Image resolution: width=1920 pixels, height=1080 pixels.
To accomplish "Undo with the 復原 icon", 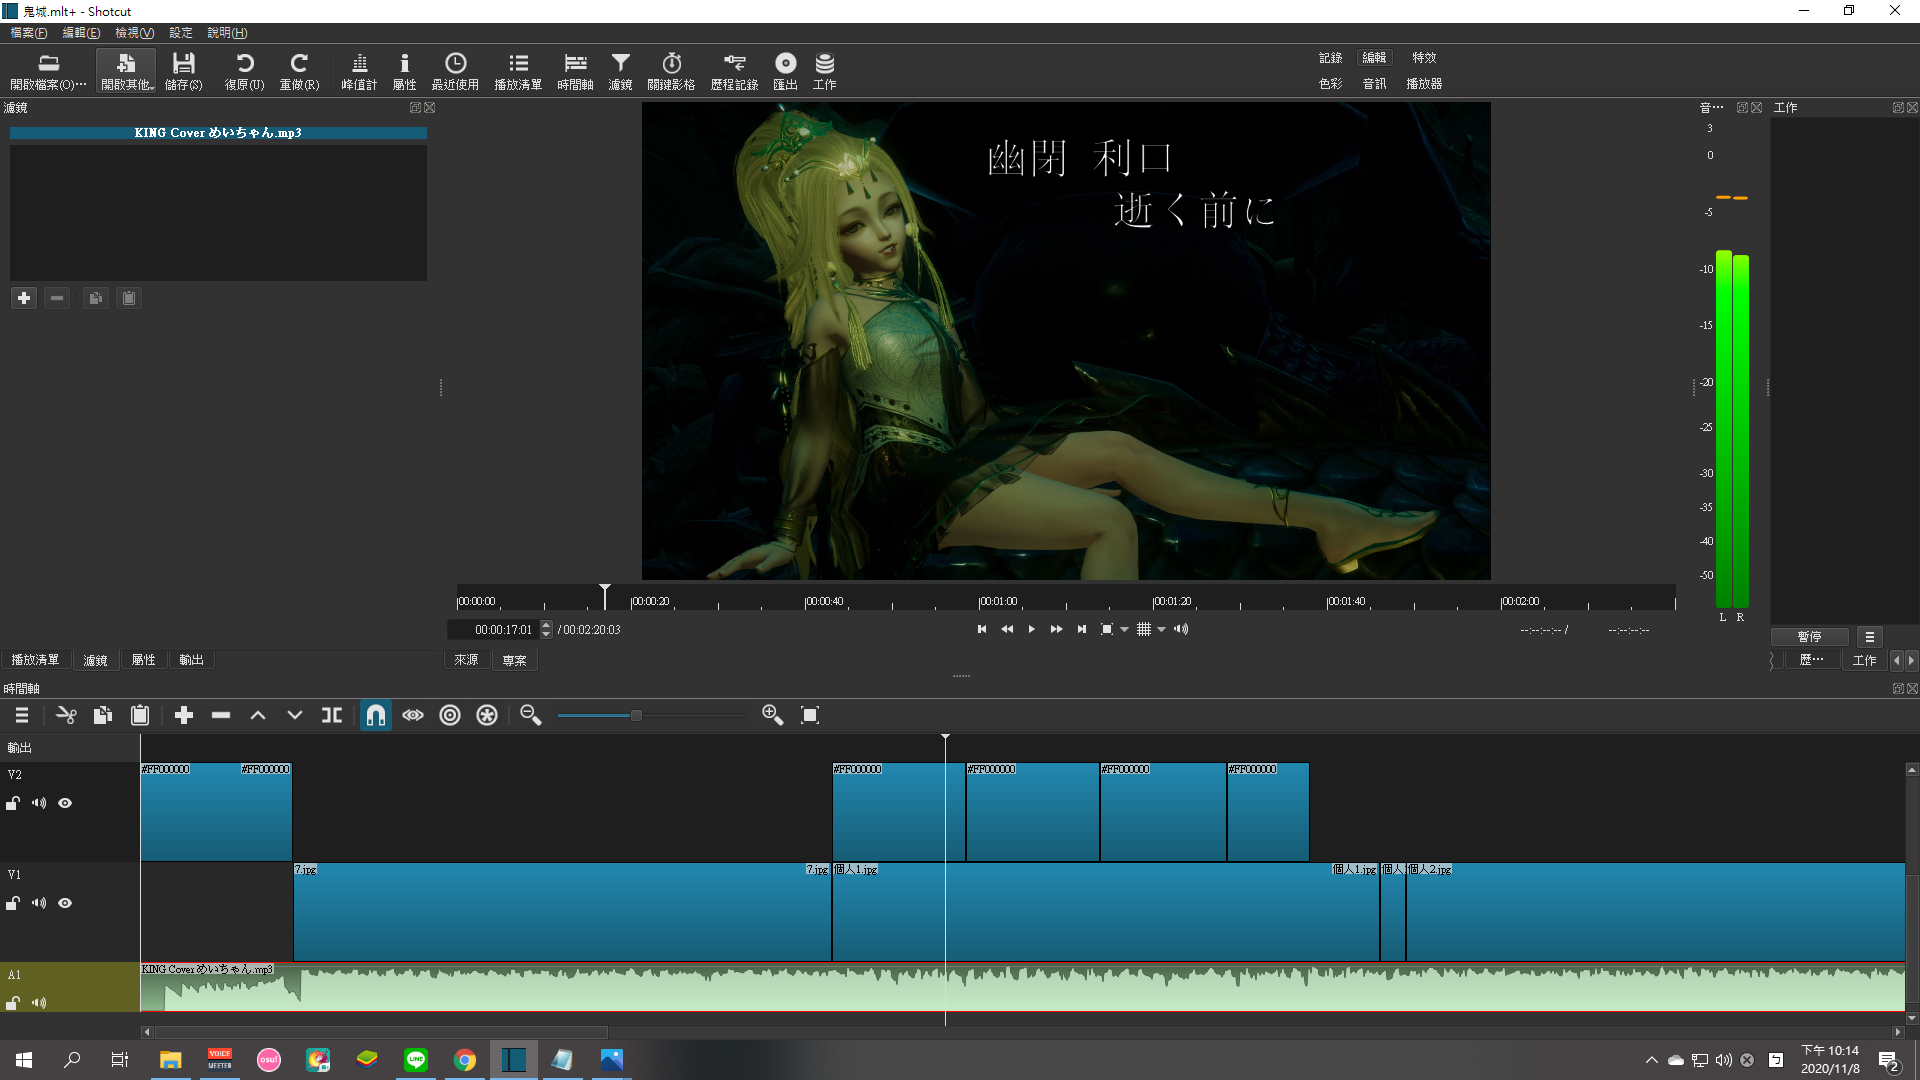I will point(244,71).
